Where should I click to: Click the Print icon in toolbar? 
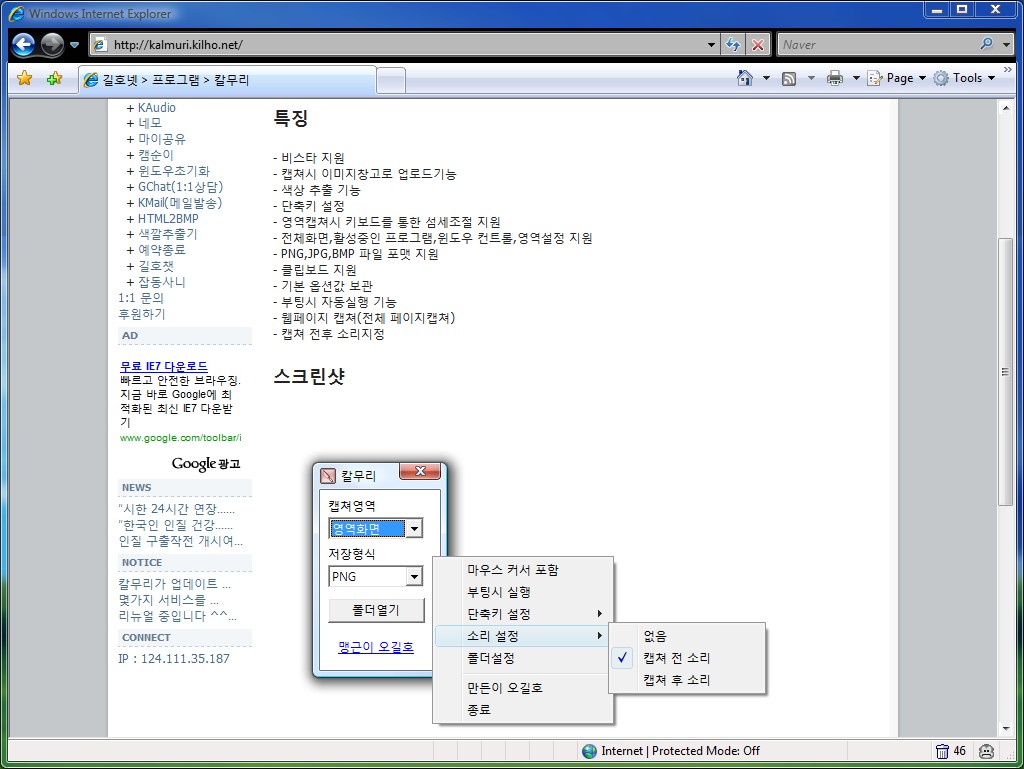pyautogui.click(x=835, y=78)
